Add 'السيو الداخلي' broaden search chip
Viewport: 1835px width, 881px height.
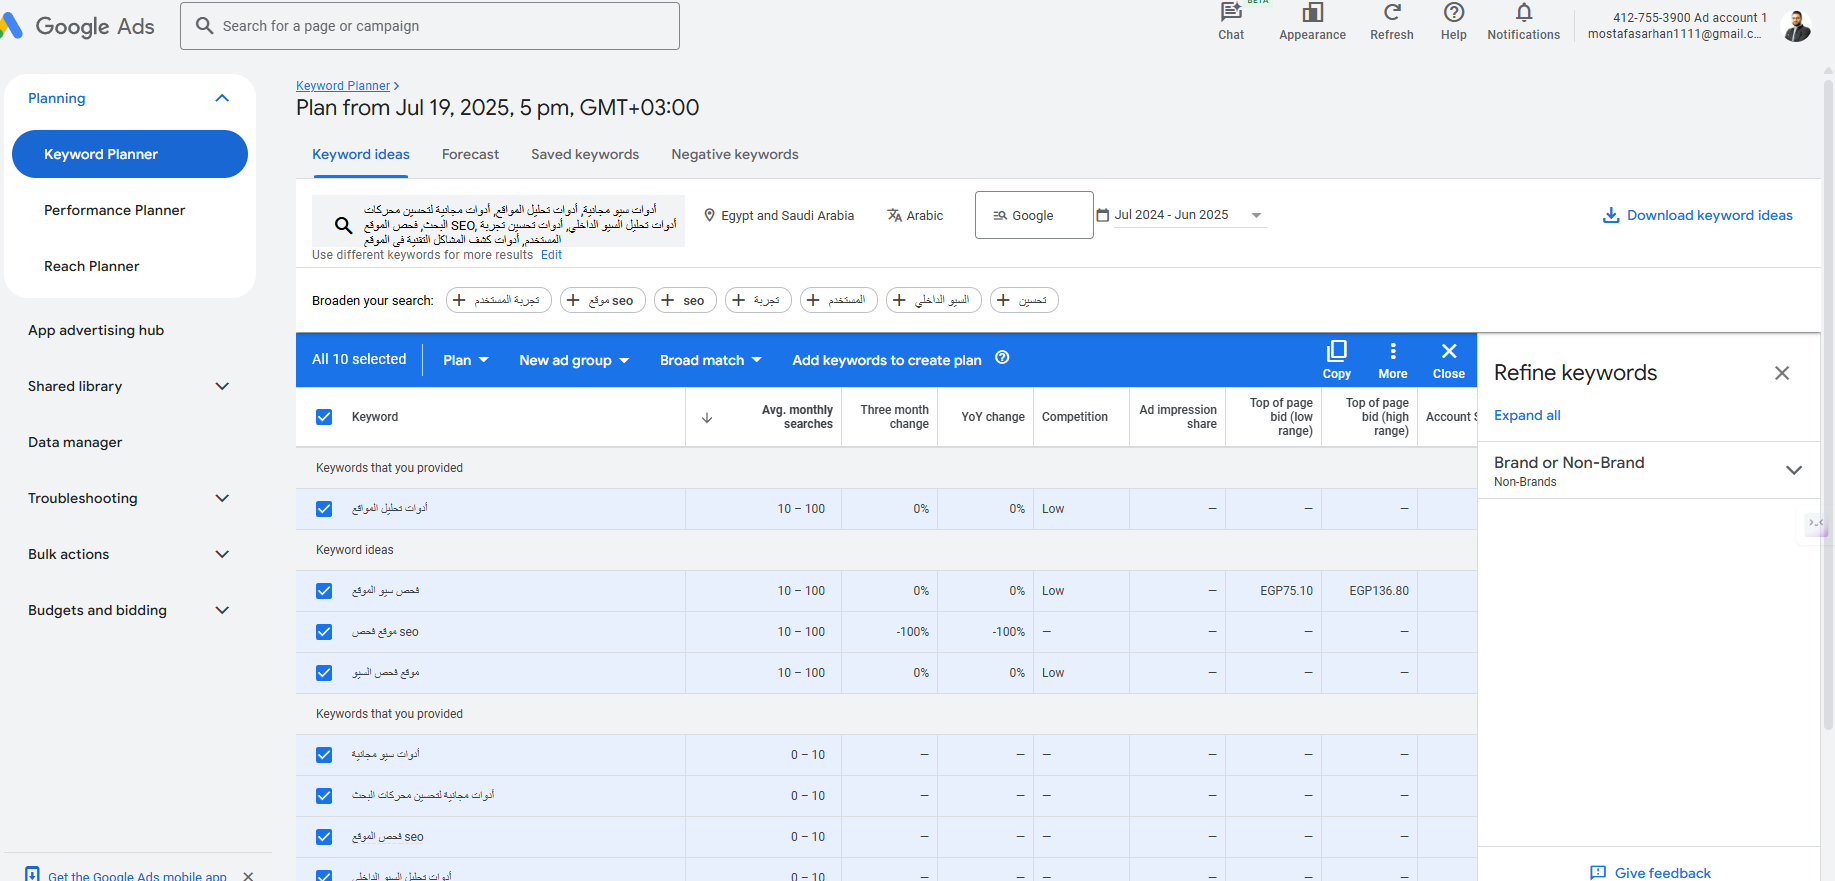(x=934, y=300)
